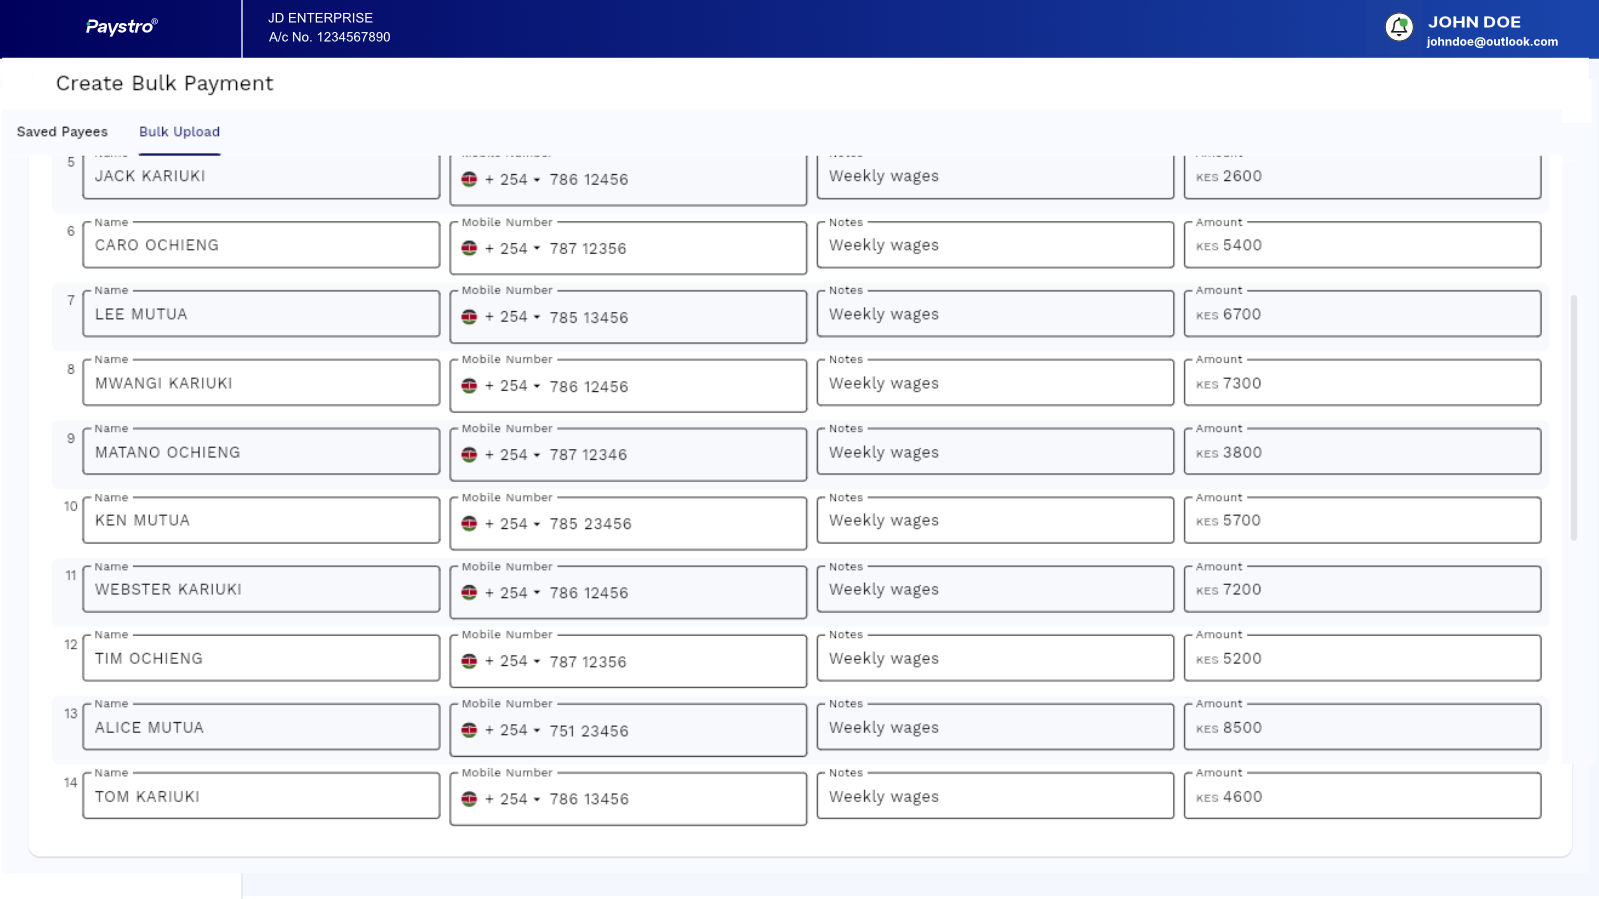Click Kenya flag icon in Caro Ochieng row

point(469,248)
